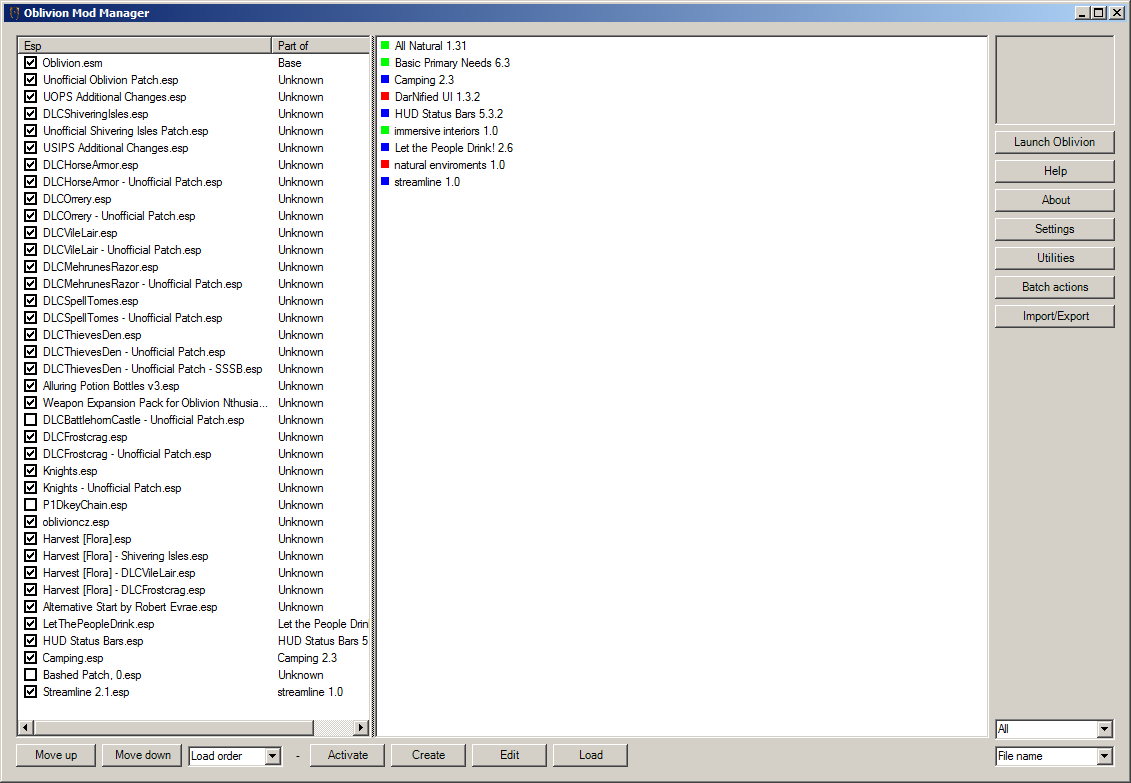1131x783 pixels.
Task: Select Harvest [Flora] - Shivering Isles.esp row
Action: coord(194,556)
